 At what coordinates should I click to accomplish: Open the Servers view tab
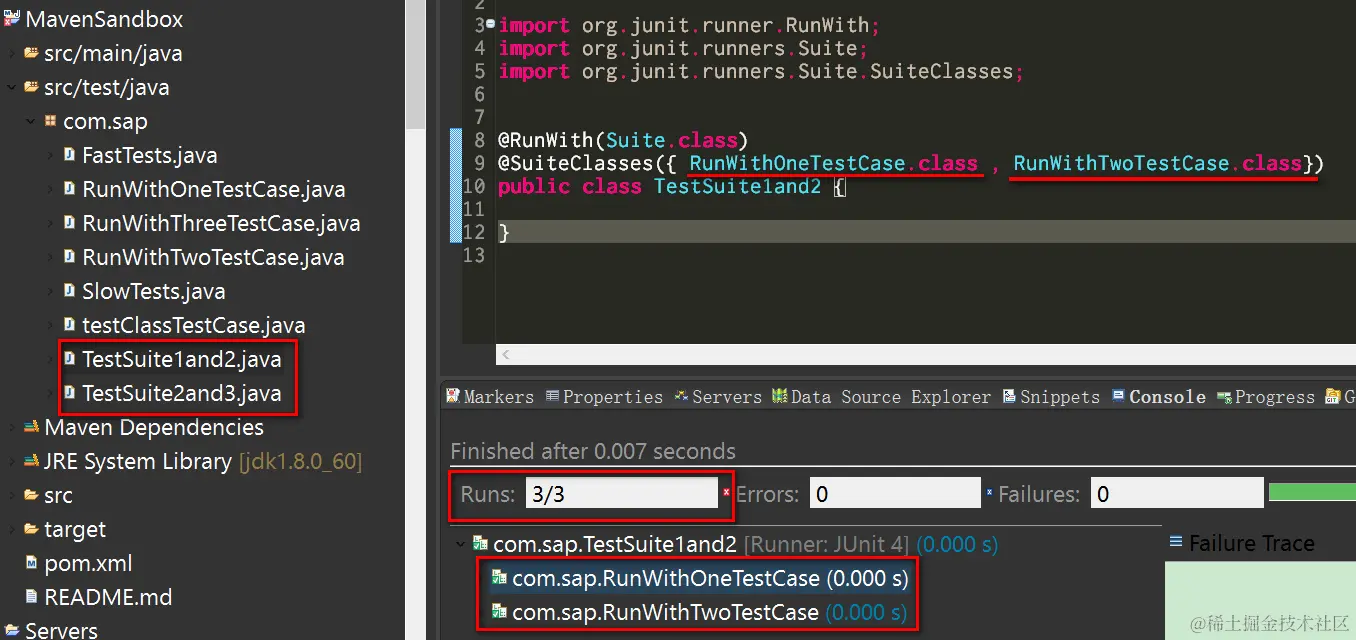(718, 397)
